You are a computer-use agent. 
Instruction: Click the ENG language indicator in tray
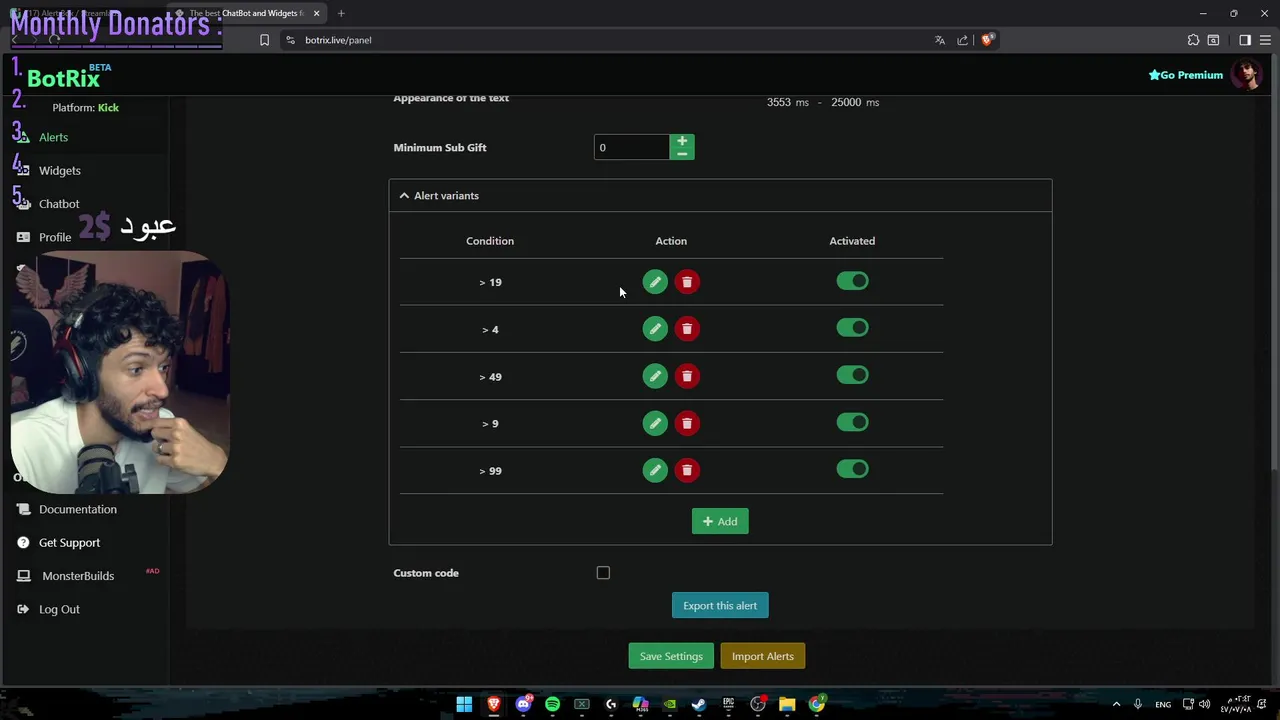tap(1163, 704)
